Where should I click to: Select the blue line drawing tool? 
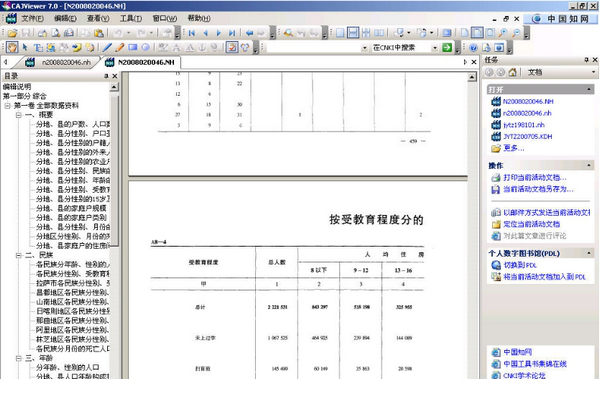[107, 47]
